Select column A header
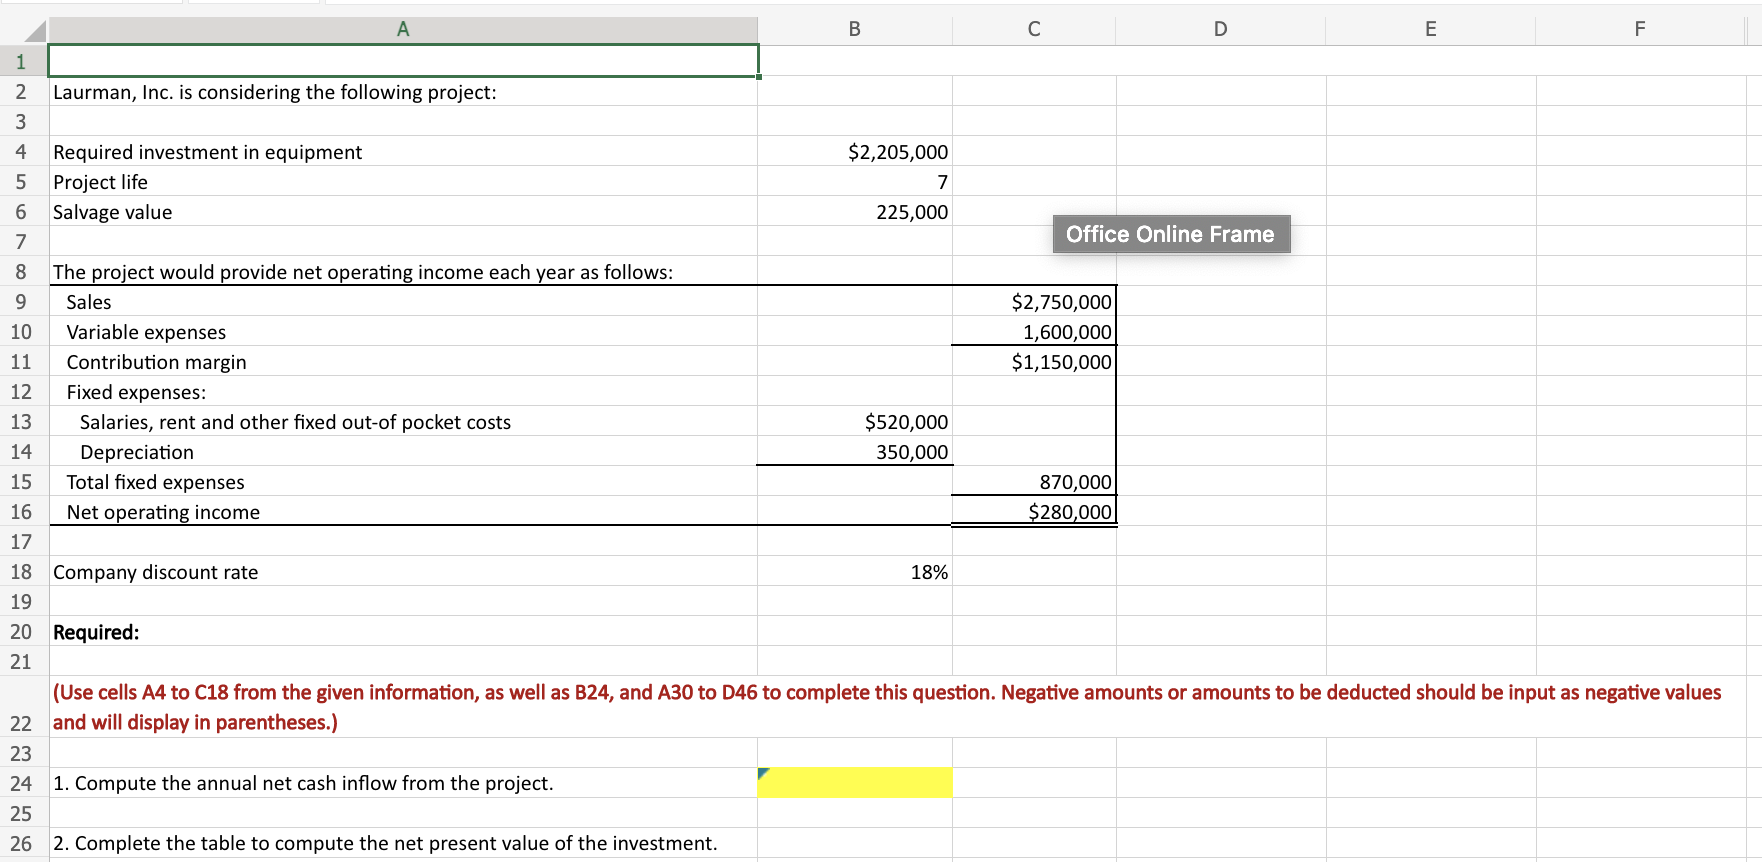1762x862 pixels. (403, 29)
